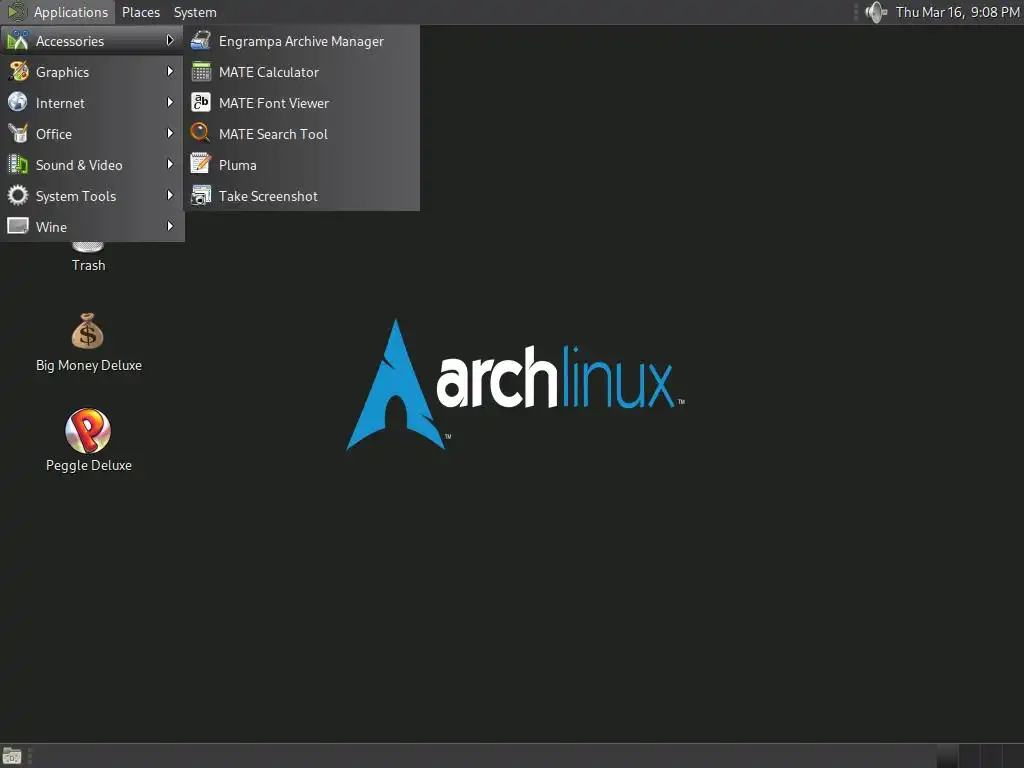Image resolution: width=1024 pixels, height=768 pixels.
Task: Open the System menu
Action: (x=195, y=12)
